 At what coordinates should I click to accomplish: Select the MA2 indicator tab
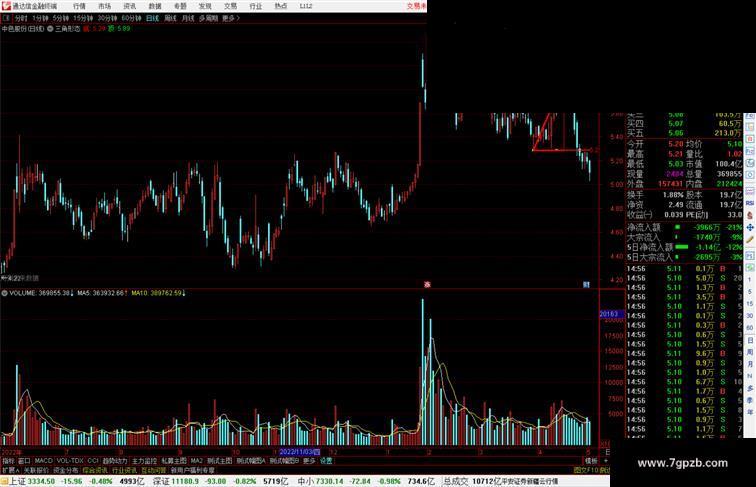[197, 461]
